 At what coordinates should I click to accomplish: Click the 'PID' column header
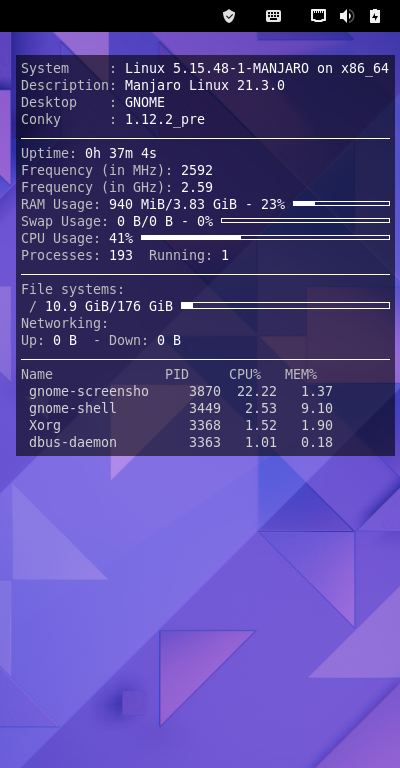click(177, 375)
